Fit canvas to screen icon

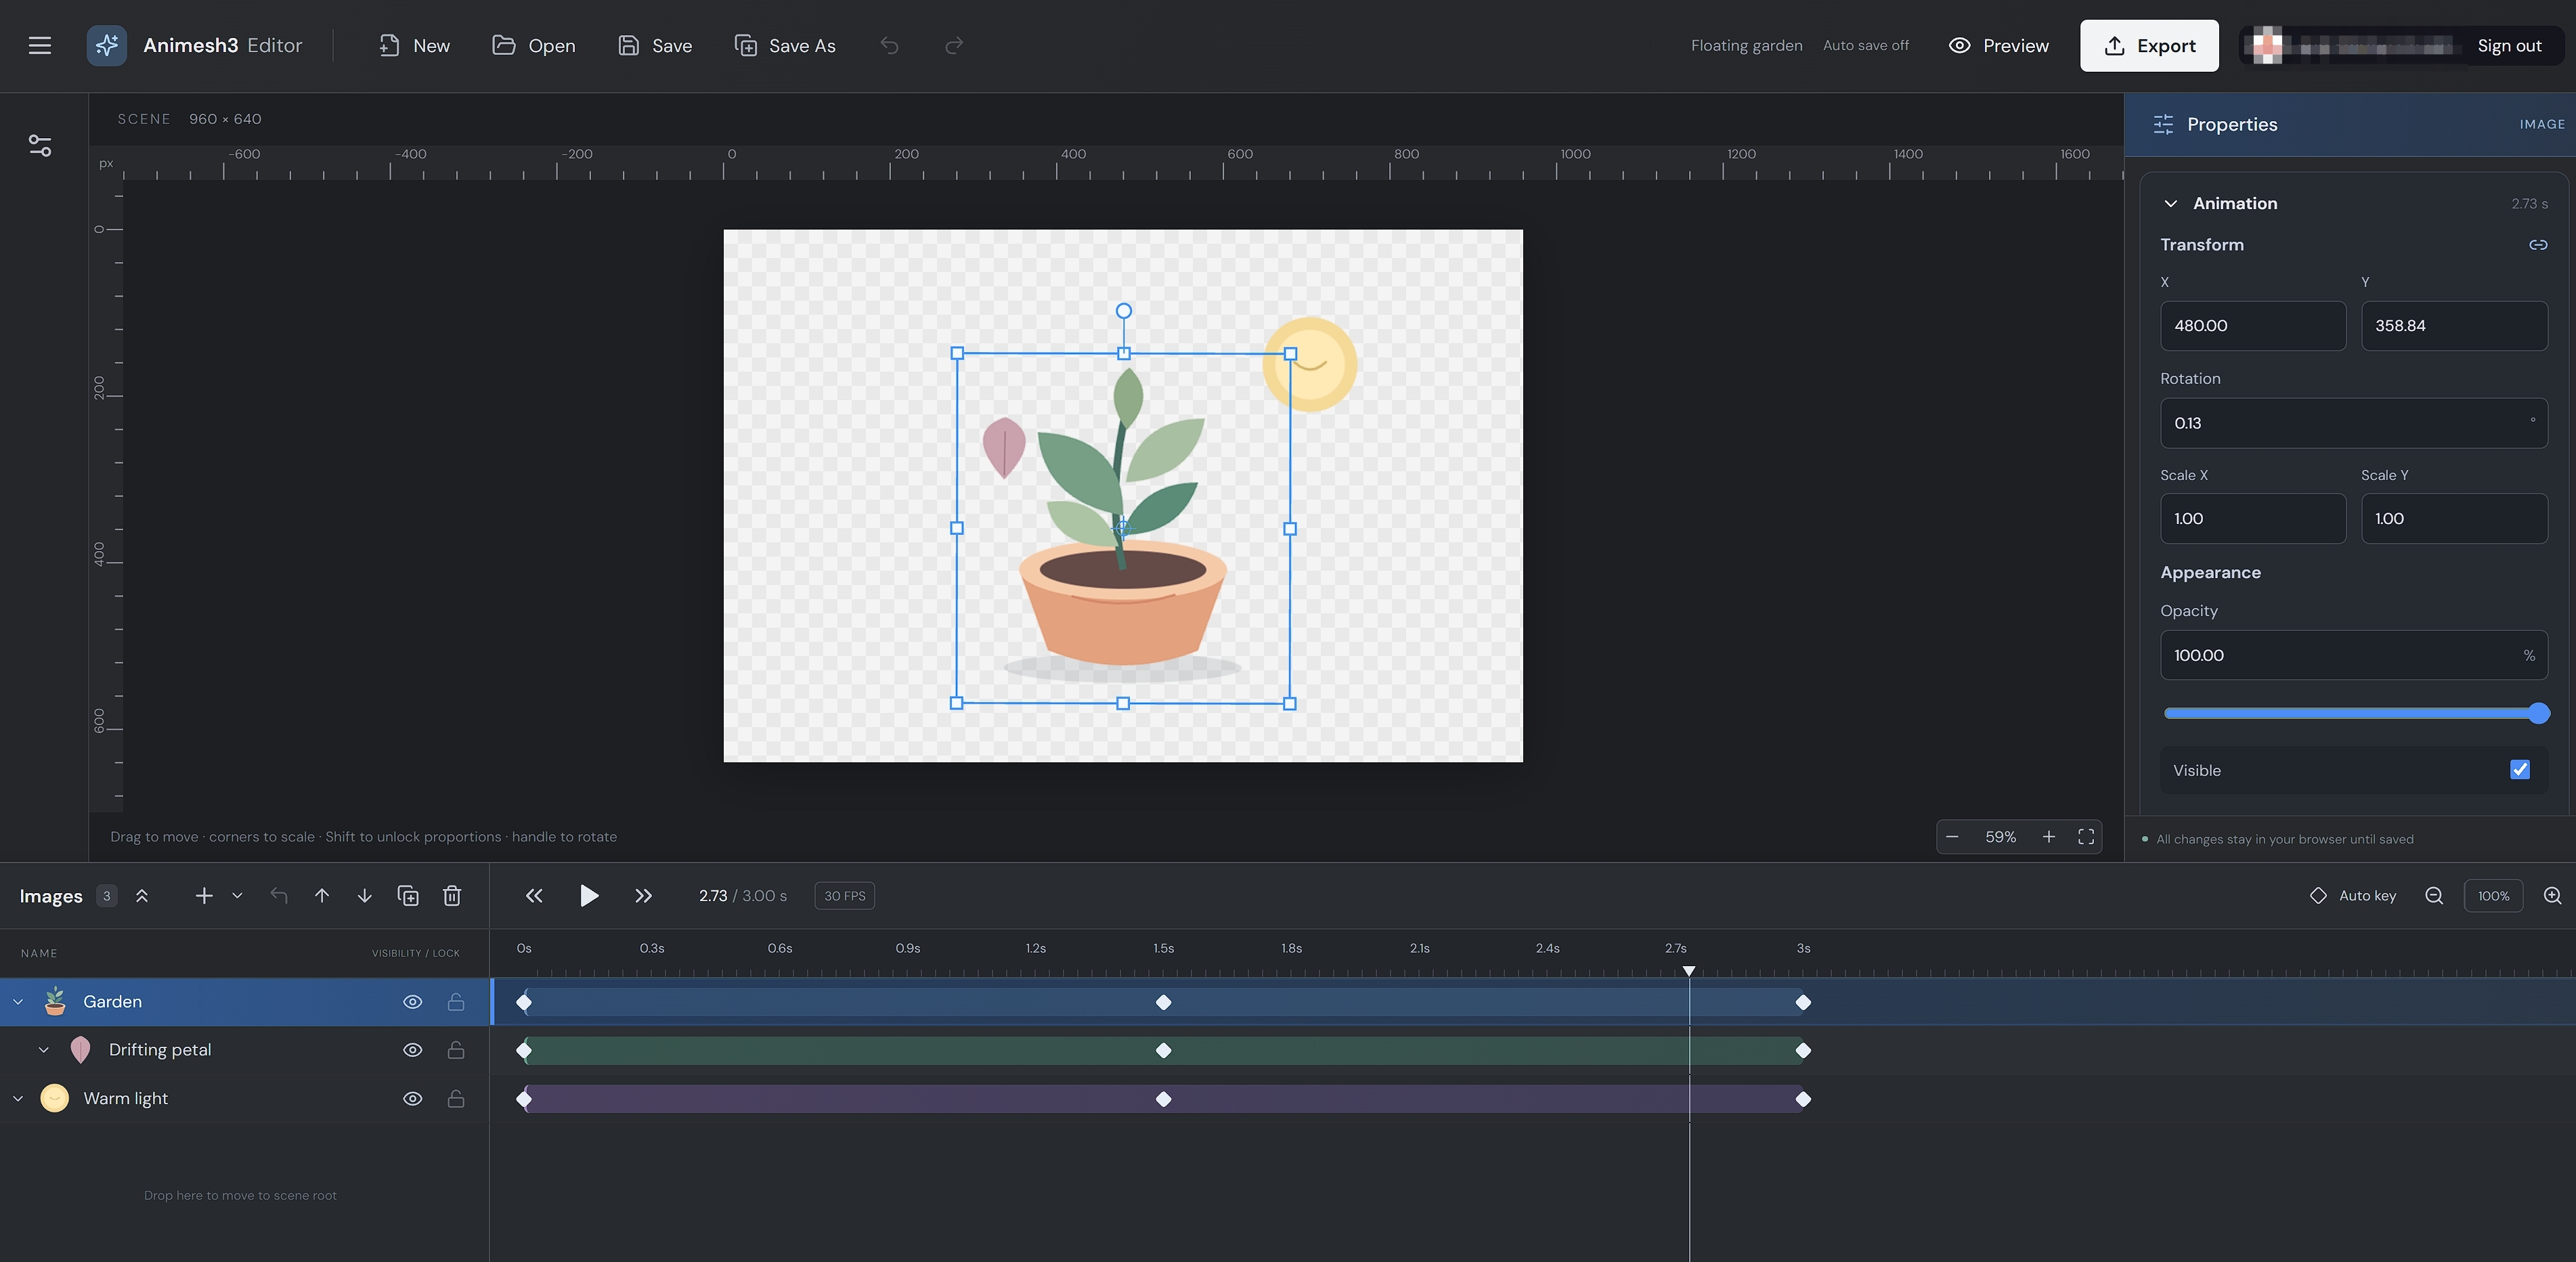(x=2086, y=837)
